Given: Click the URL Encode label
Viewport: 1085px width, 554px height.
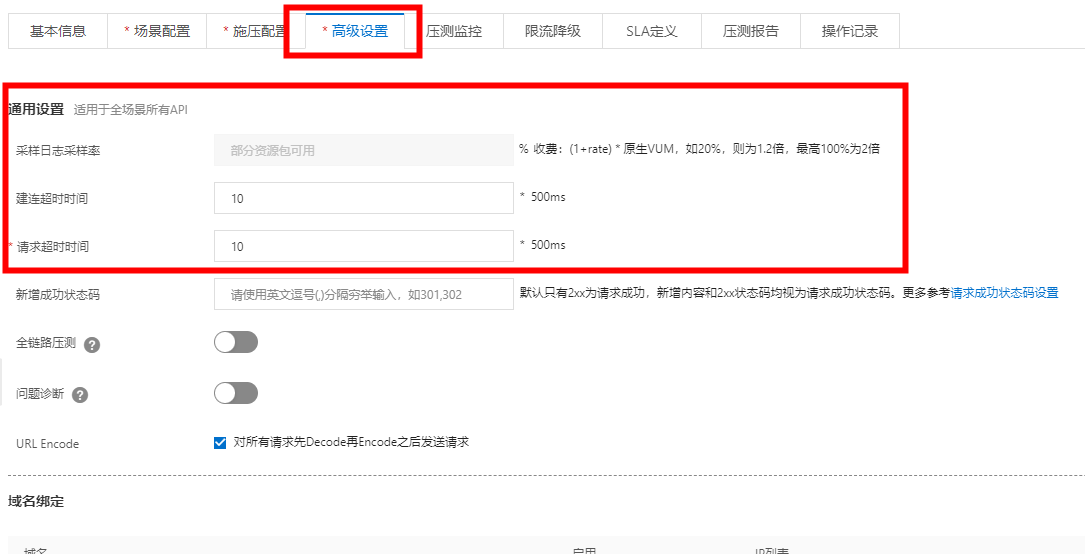Looking at the screenshot, I should 48,444.
